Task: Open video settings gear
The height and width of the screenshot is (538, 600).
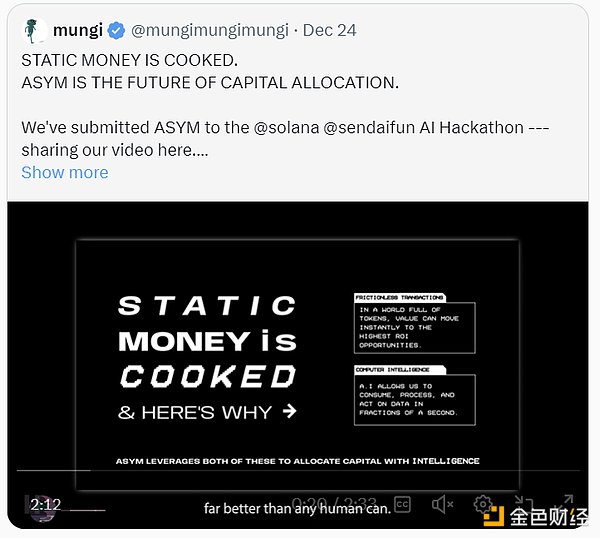Action: [483, 505]
